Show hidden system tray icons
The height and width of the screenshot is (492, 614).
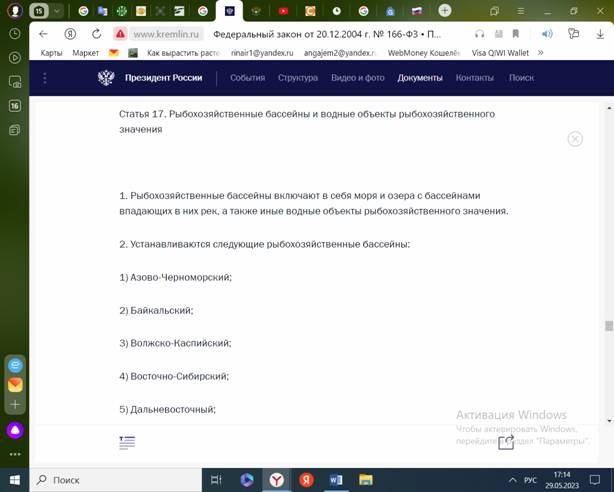tap(512, 480)
